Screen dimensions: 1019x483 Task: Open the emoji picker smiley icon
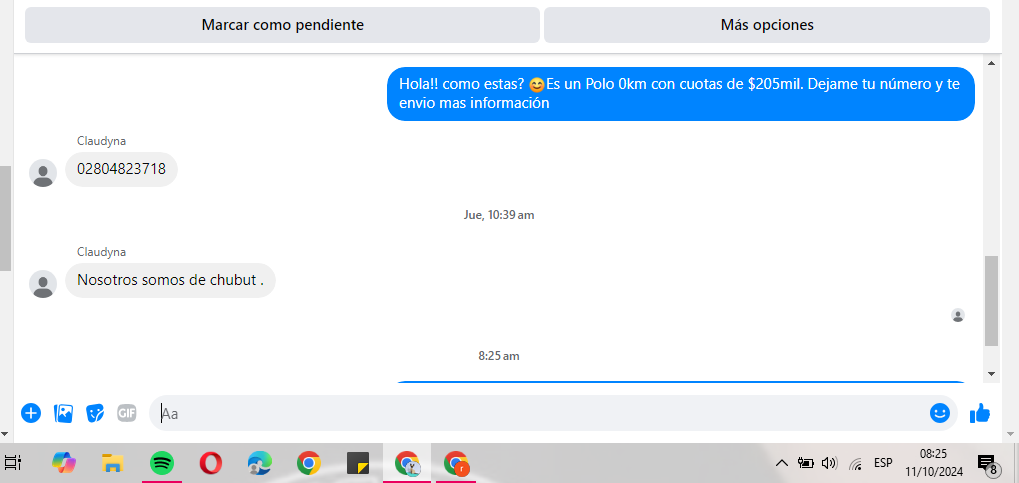[x=940, y=413]
